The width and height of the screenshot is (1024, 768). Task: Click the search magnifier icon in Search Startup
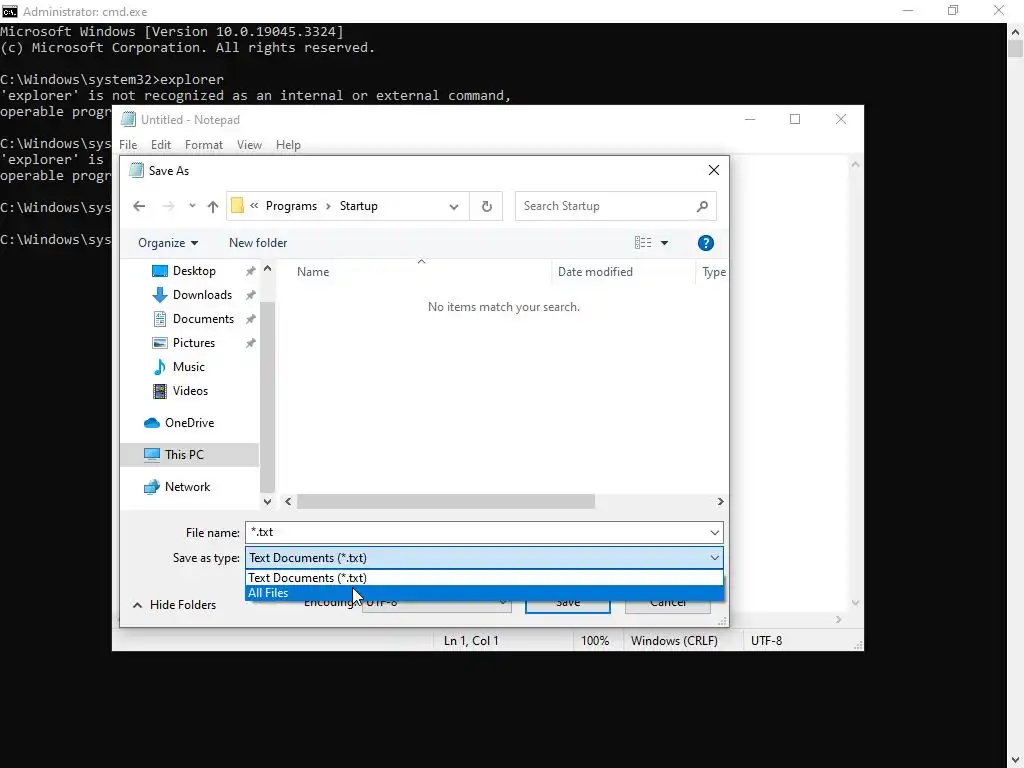click(x=702, y=206)
